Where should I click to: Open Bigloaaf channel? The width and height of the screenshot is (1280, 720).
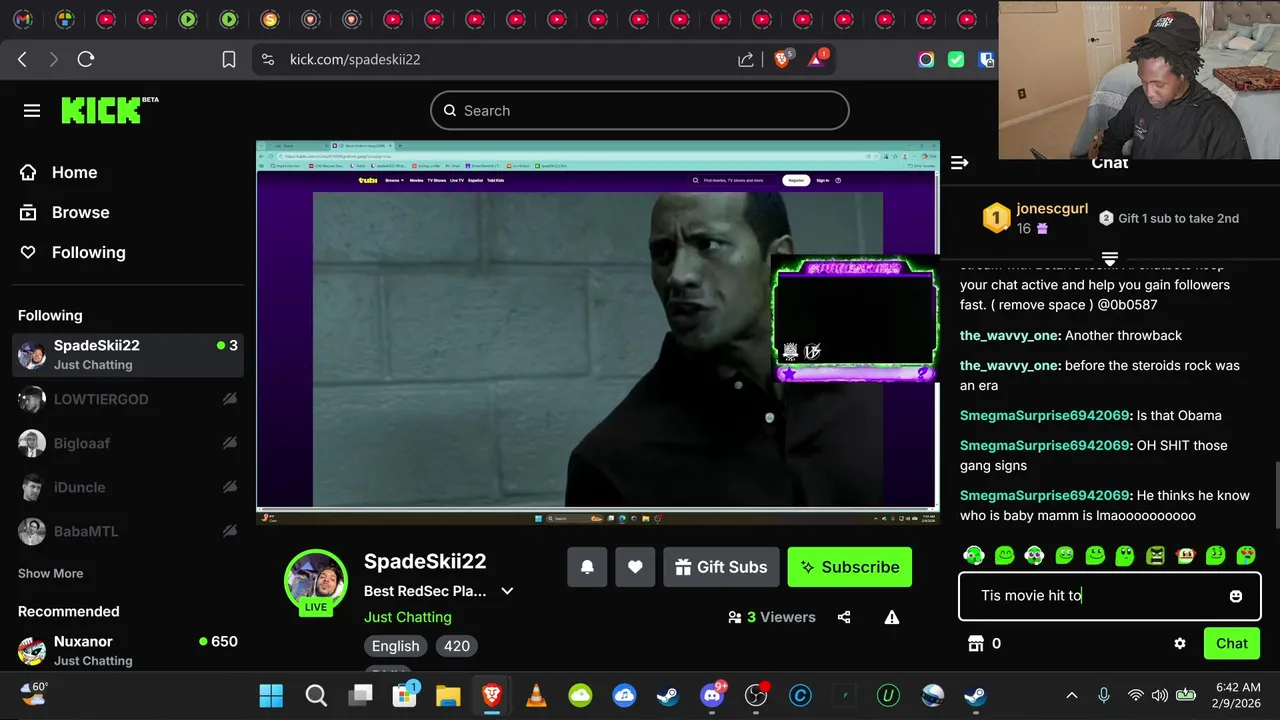point(128,443)
